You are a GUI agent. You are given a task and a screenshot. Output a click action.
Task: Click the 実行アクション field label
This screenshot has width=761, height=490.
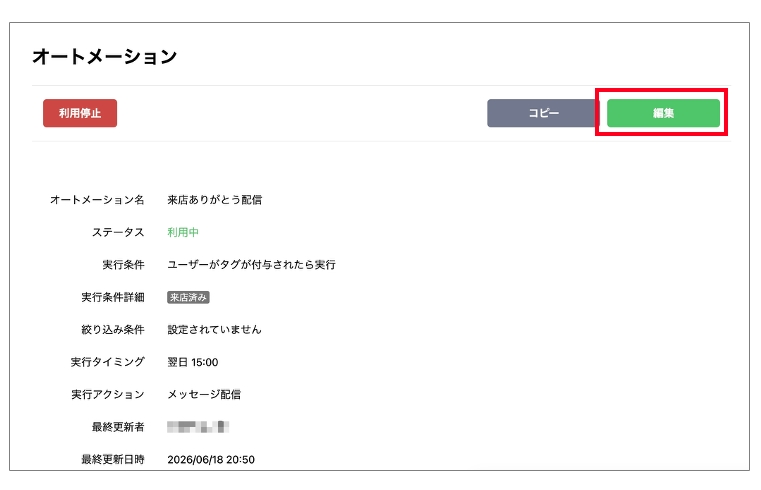108,395
